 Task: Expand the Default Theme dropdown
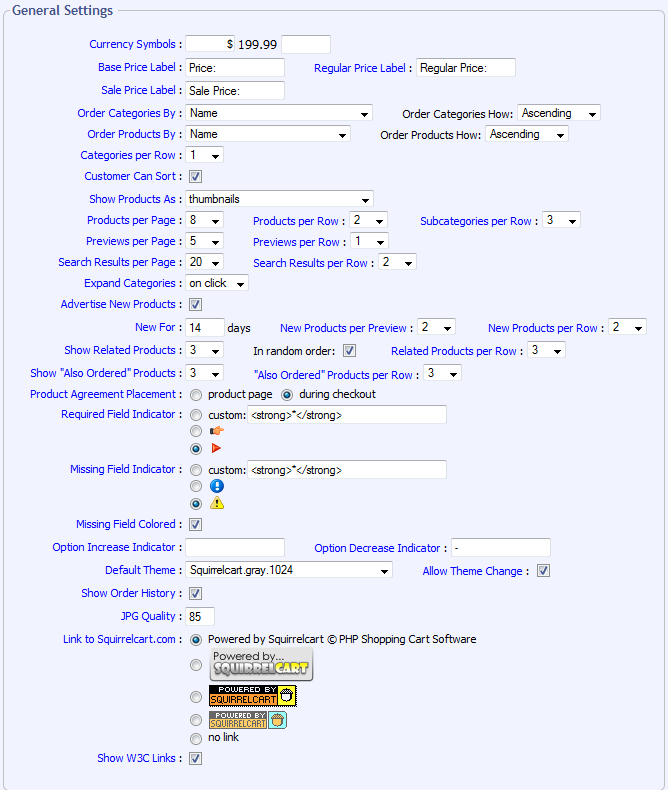289,570
